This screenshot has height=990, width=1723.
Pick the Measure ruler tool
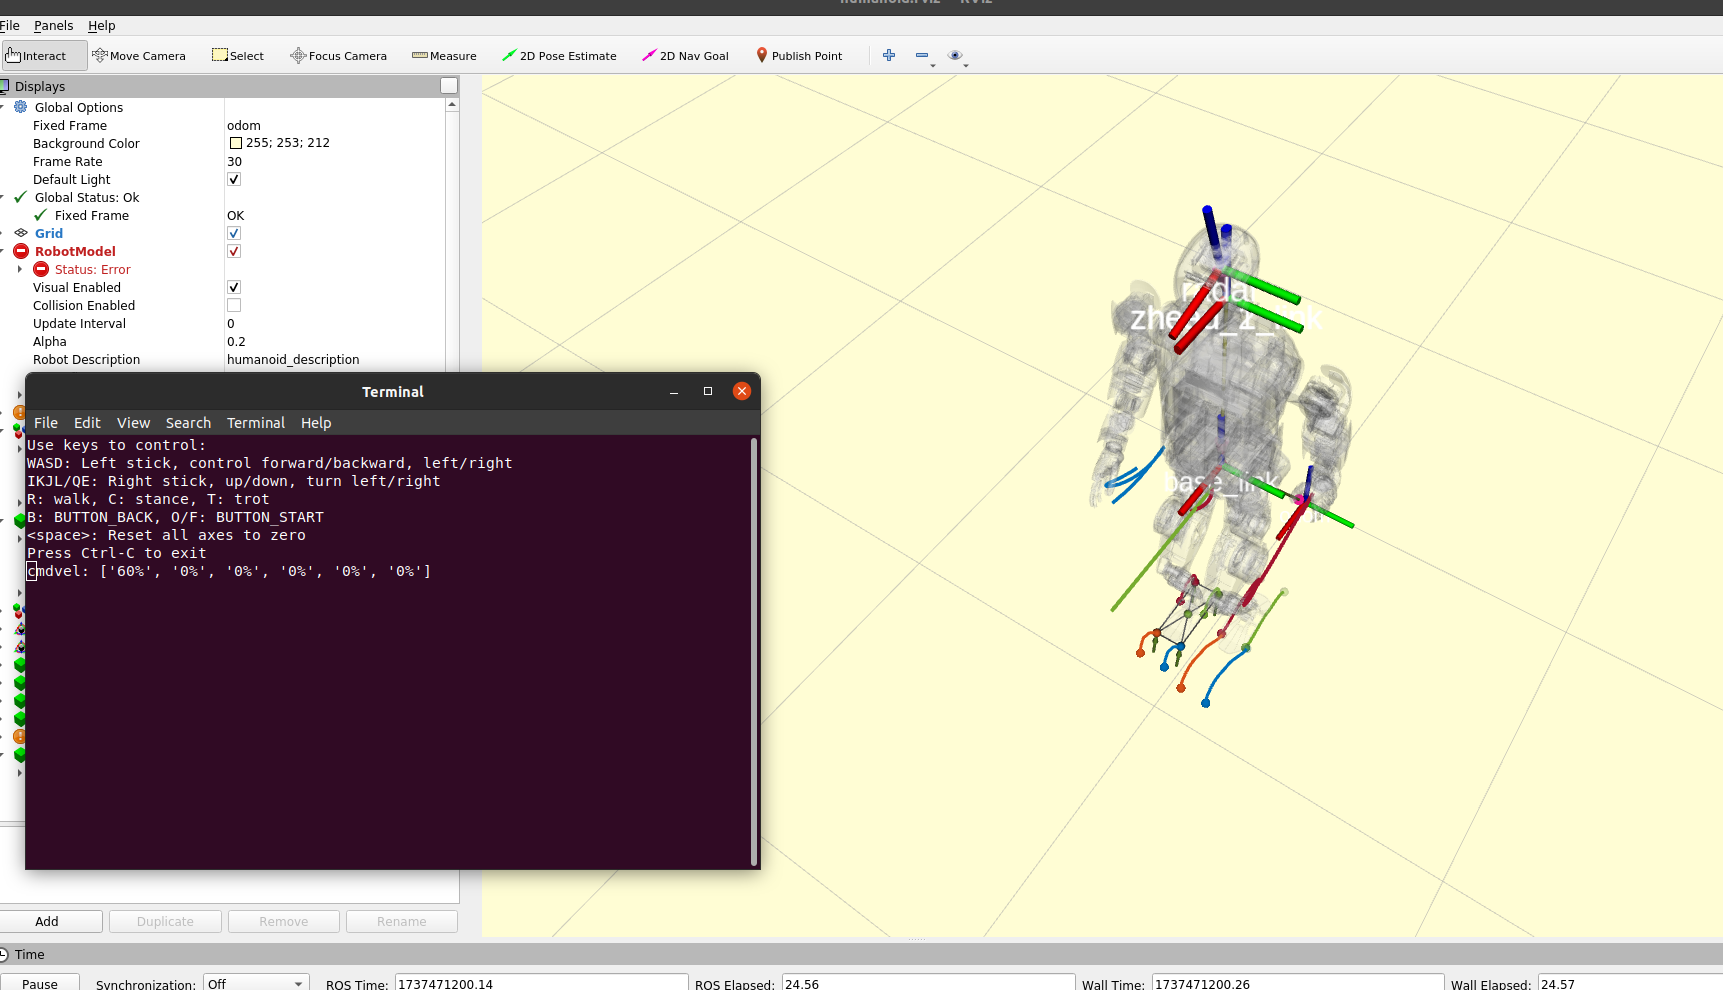pyautogui.click(x=444, y=56)
